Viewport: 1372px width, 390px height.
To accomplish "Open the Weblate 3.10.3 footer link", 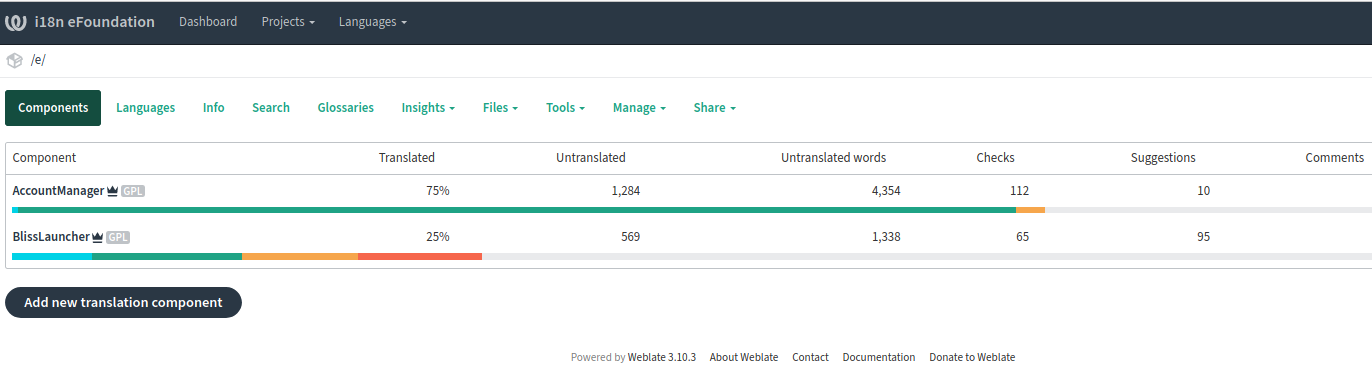I will (662, 357).
